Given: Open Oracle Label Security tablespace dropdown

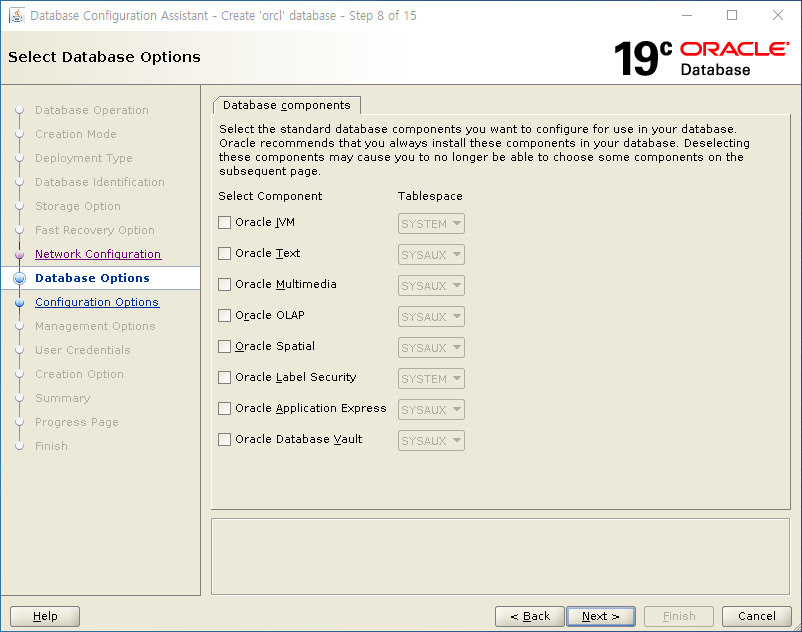Looking at the screenshot, I should [x=431, y=378].
